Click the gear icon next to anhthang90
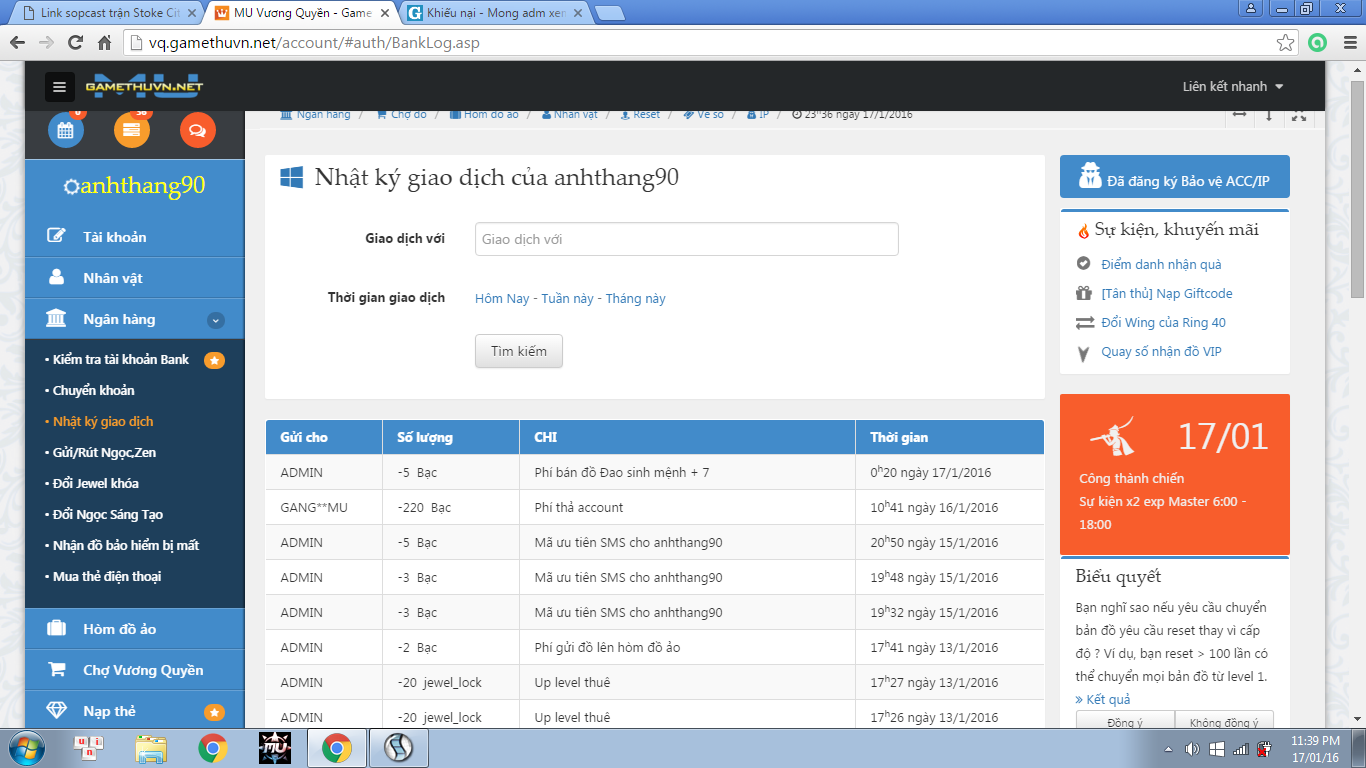Viewport: 1366px width, 768px height. click(x=70, y=187)
